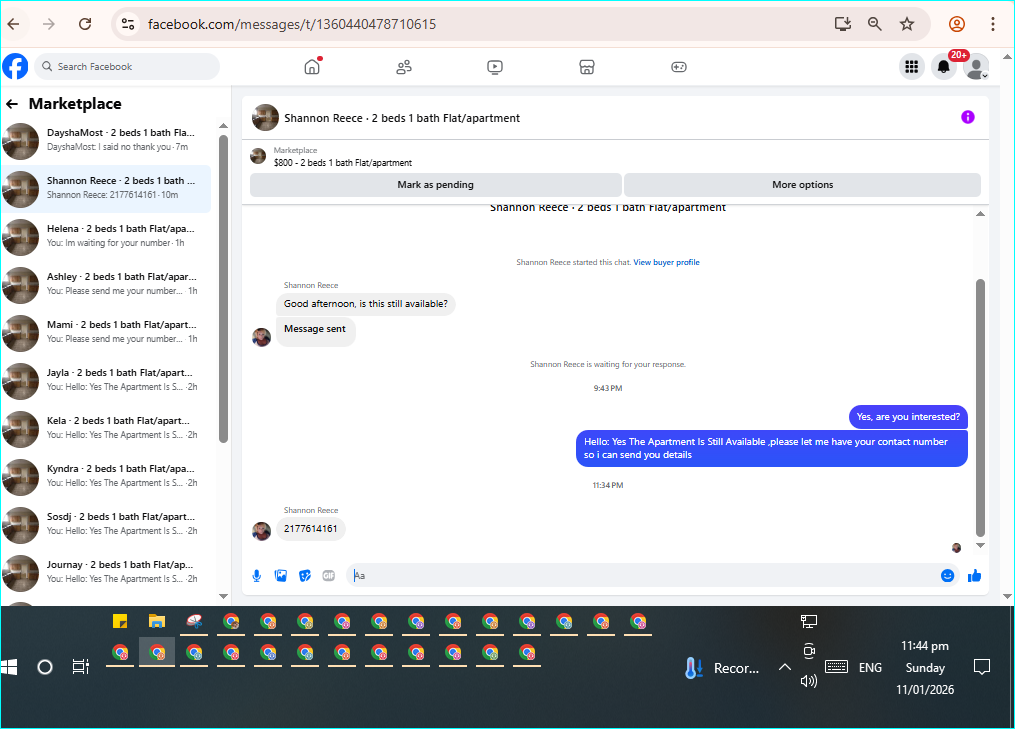Open the emoji picker smiley icon
This screenshot has width=1015, height=729.
[x=947, y=576]
